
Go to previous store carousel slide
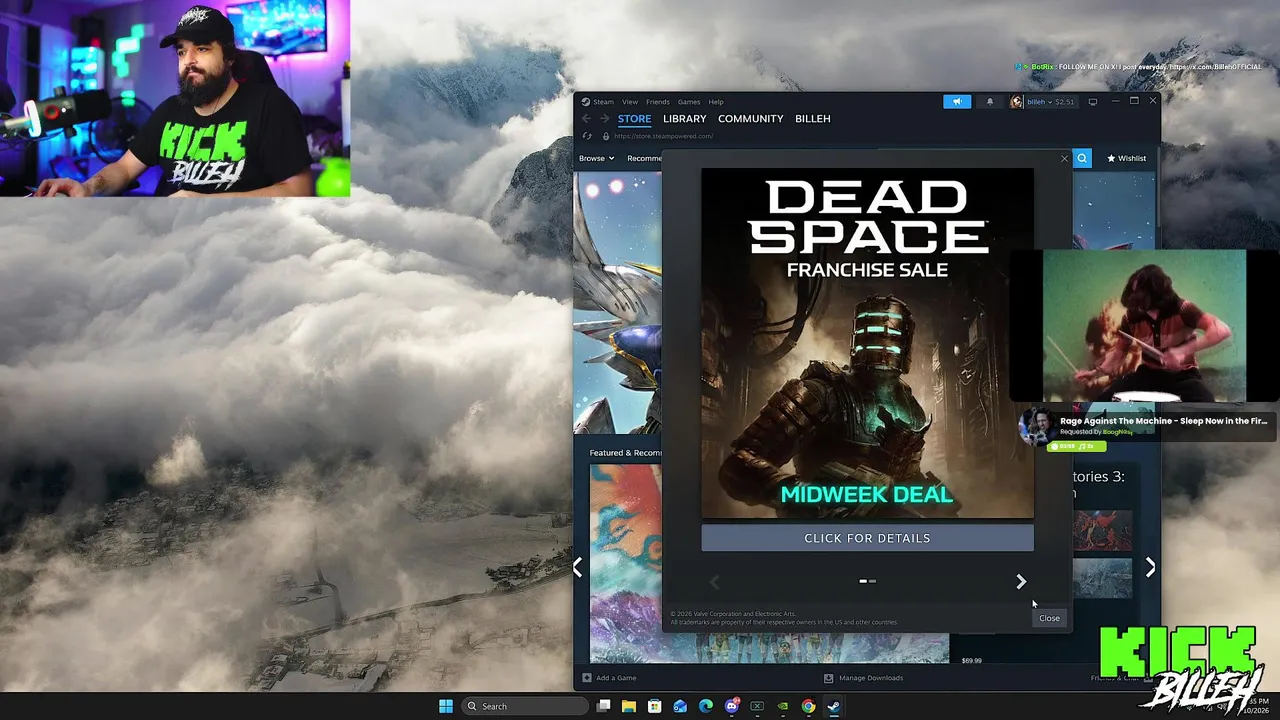coord(577,567)
